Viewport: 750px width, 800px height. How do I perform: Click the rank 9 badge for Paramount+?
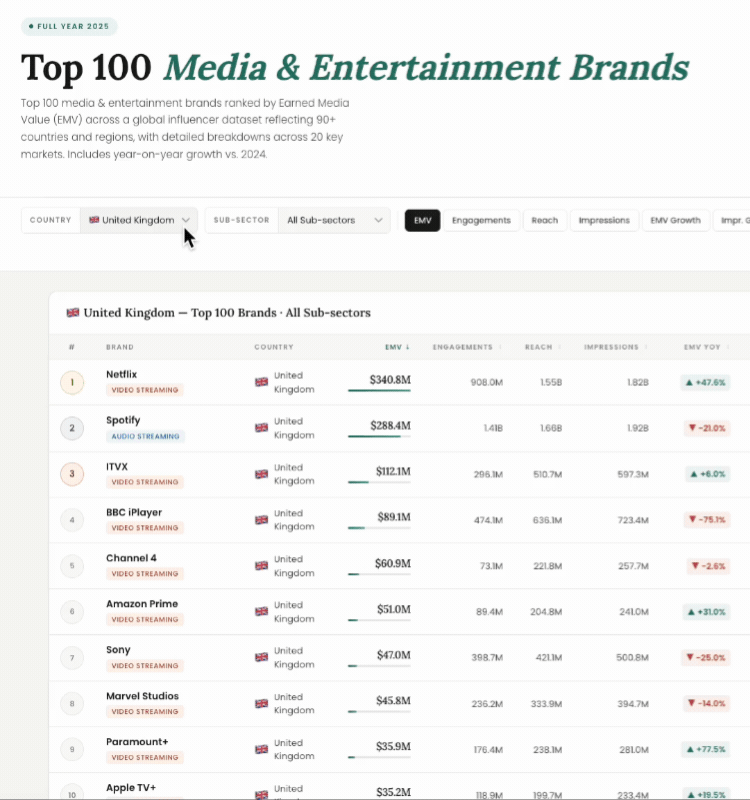(x=72, y=749)
